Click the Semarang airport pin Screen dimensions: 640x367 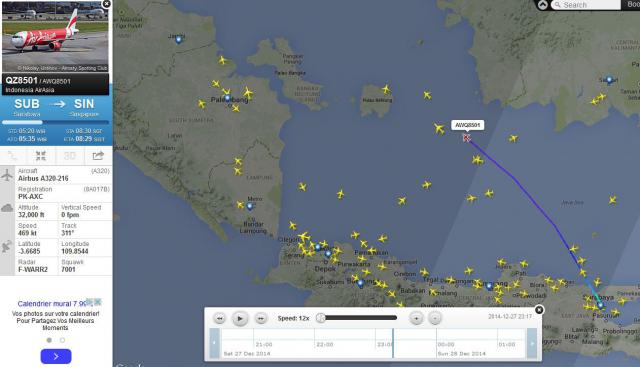(489, 287)
